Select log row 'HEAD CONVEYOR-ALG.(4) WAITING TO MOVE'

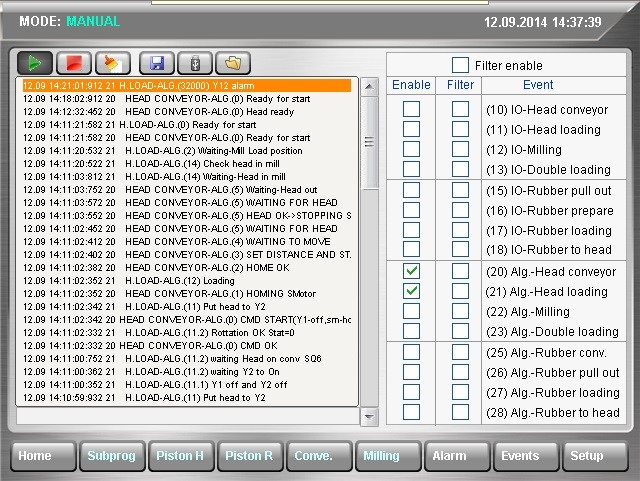(x=187, y=242)
